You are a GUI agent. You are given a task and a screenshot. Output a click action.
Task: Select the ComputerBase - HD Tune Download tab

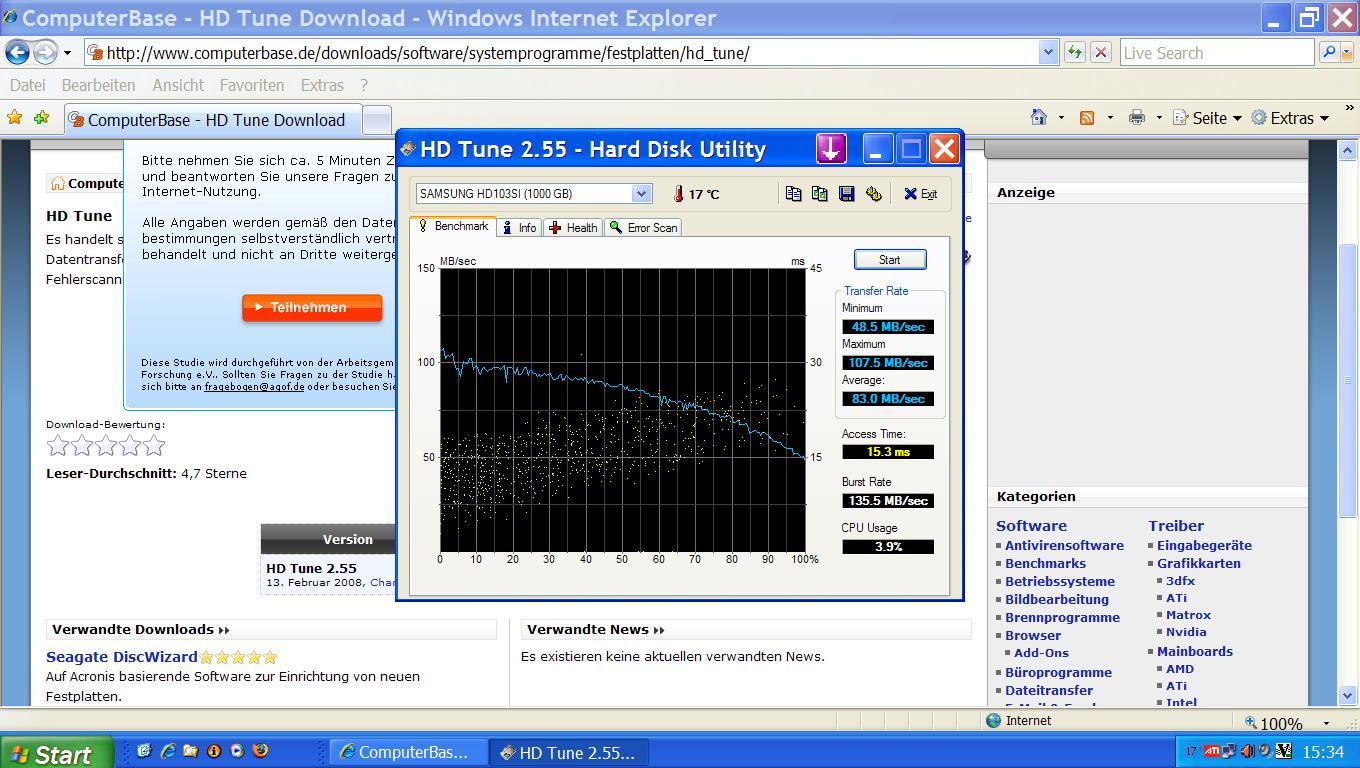212,120
